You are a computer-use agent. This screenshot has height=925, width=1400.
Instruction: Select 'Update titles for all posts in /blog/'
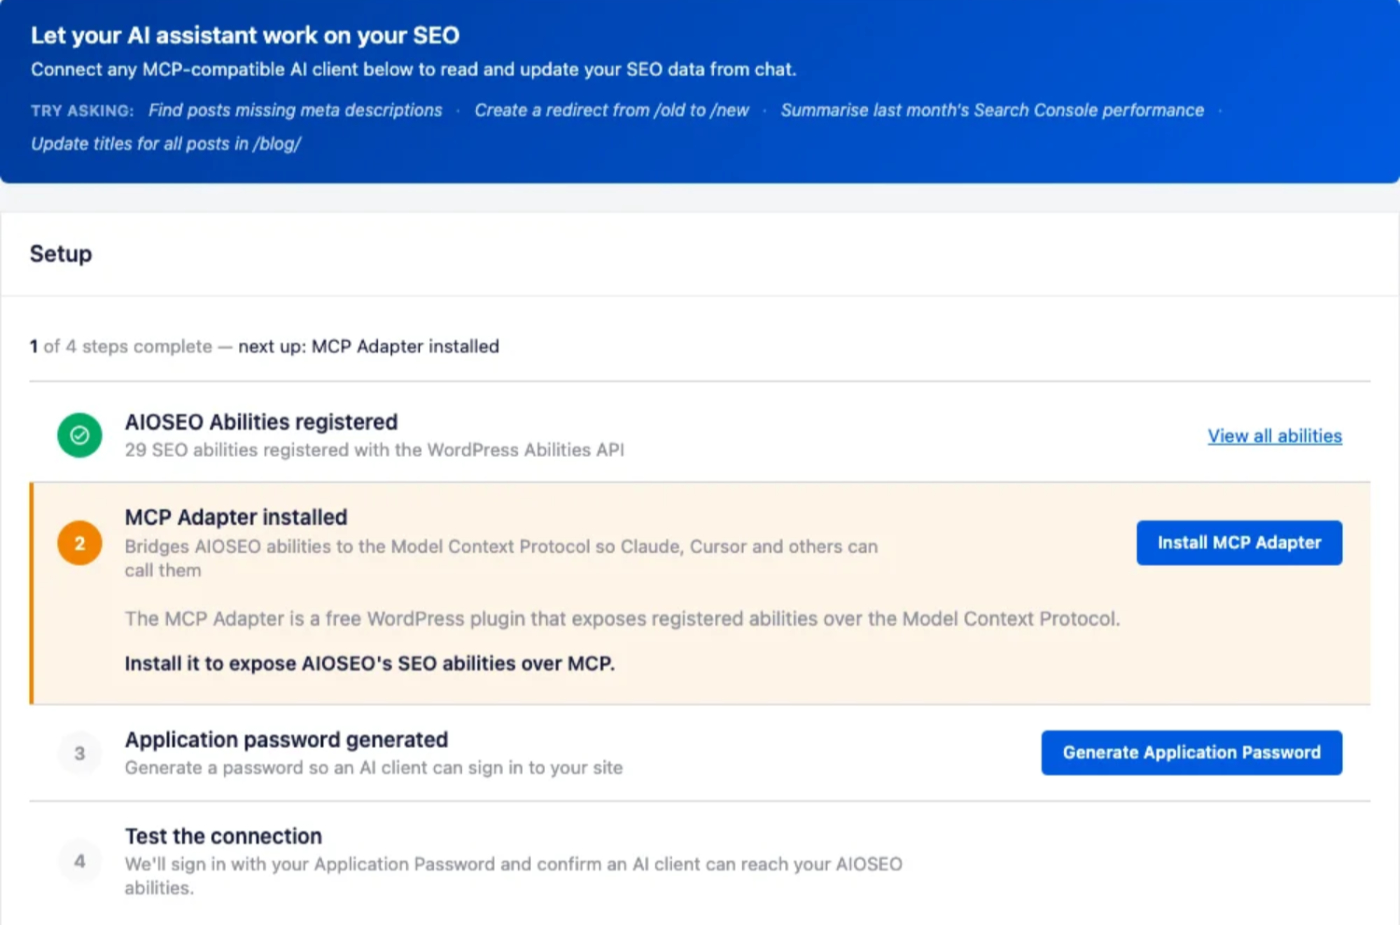click(x=166, y=144)
